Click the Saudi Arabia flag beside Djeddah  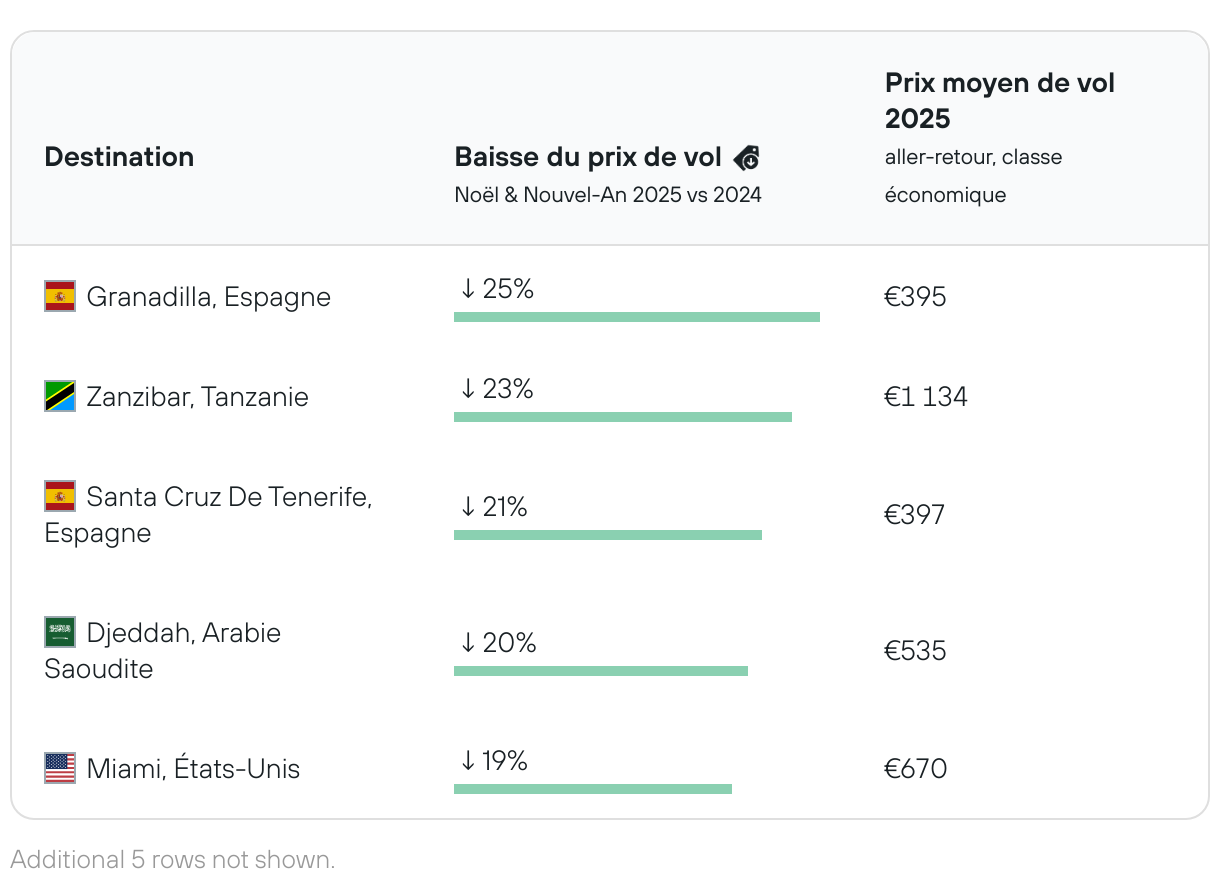60,632
